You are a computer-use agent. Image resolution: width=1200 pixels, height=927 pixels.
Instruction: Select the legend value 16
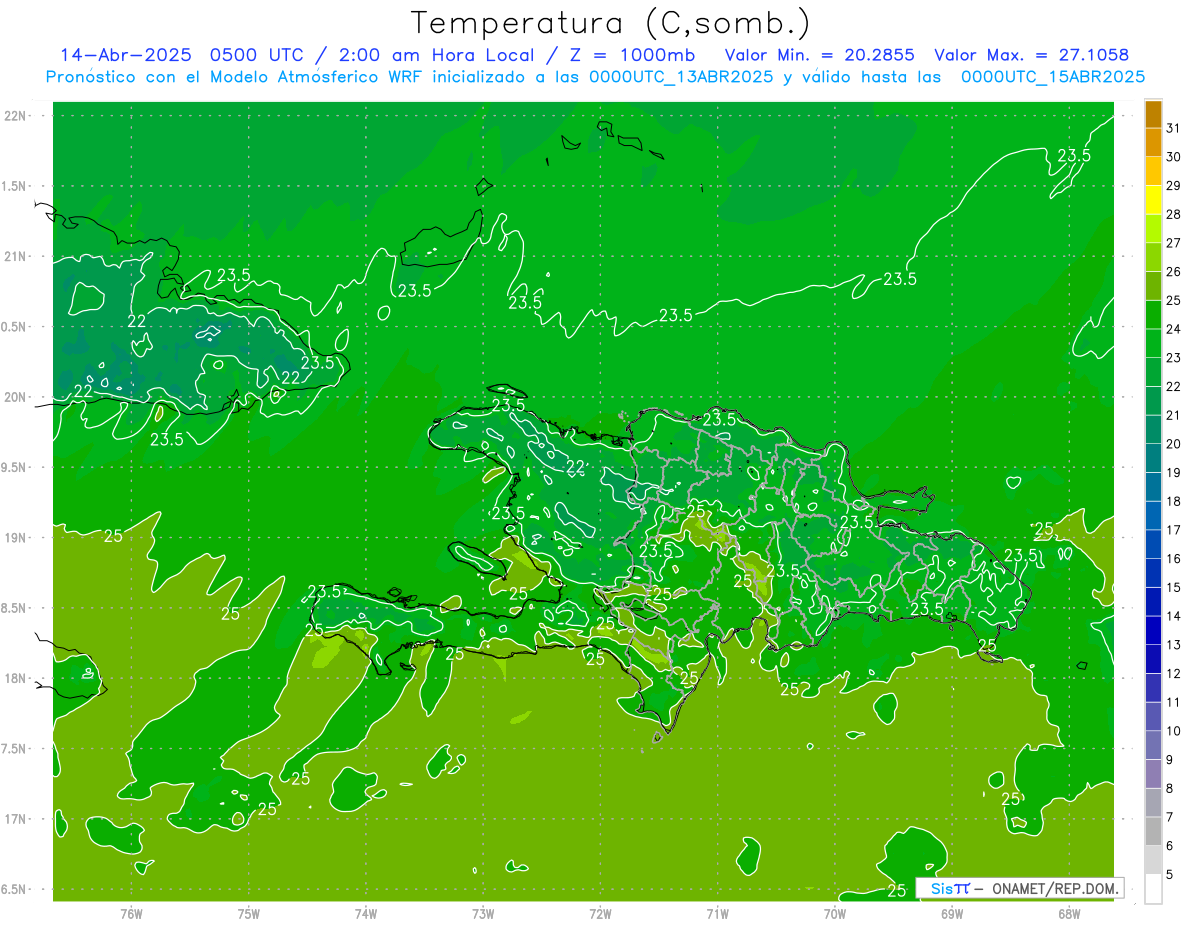click(1174, 559)
